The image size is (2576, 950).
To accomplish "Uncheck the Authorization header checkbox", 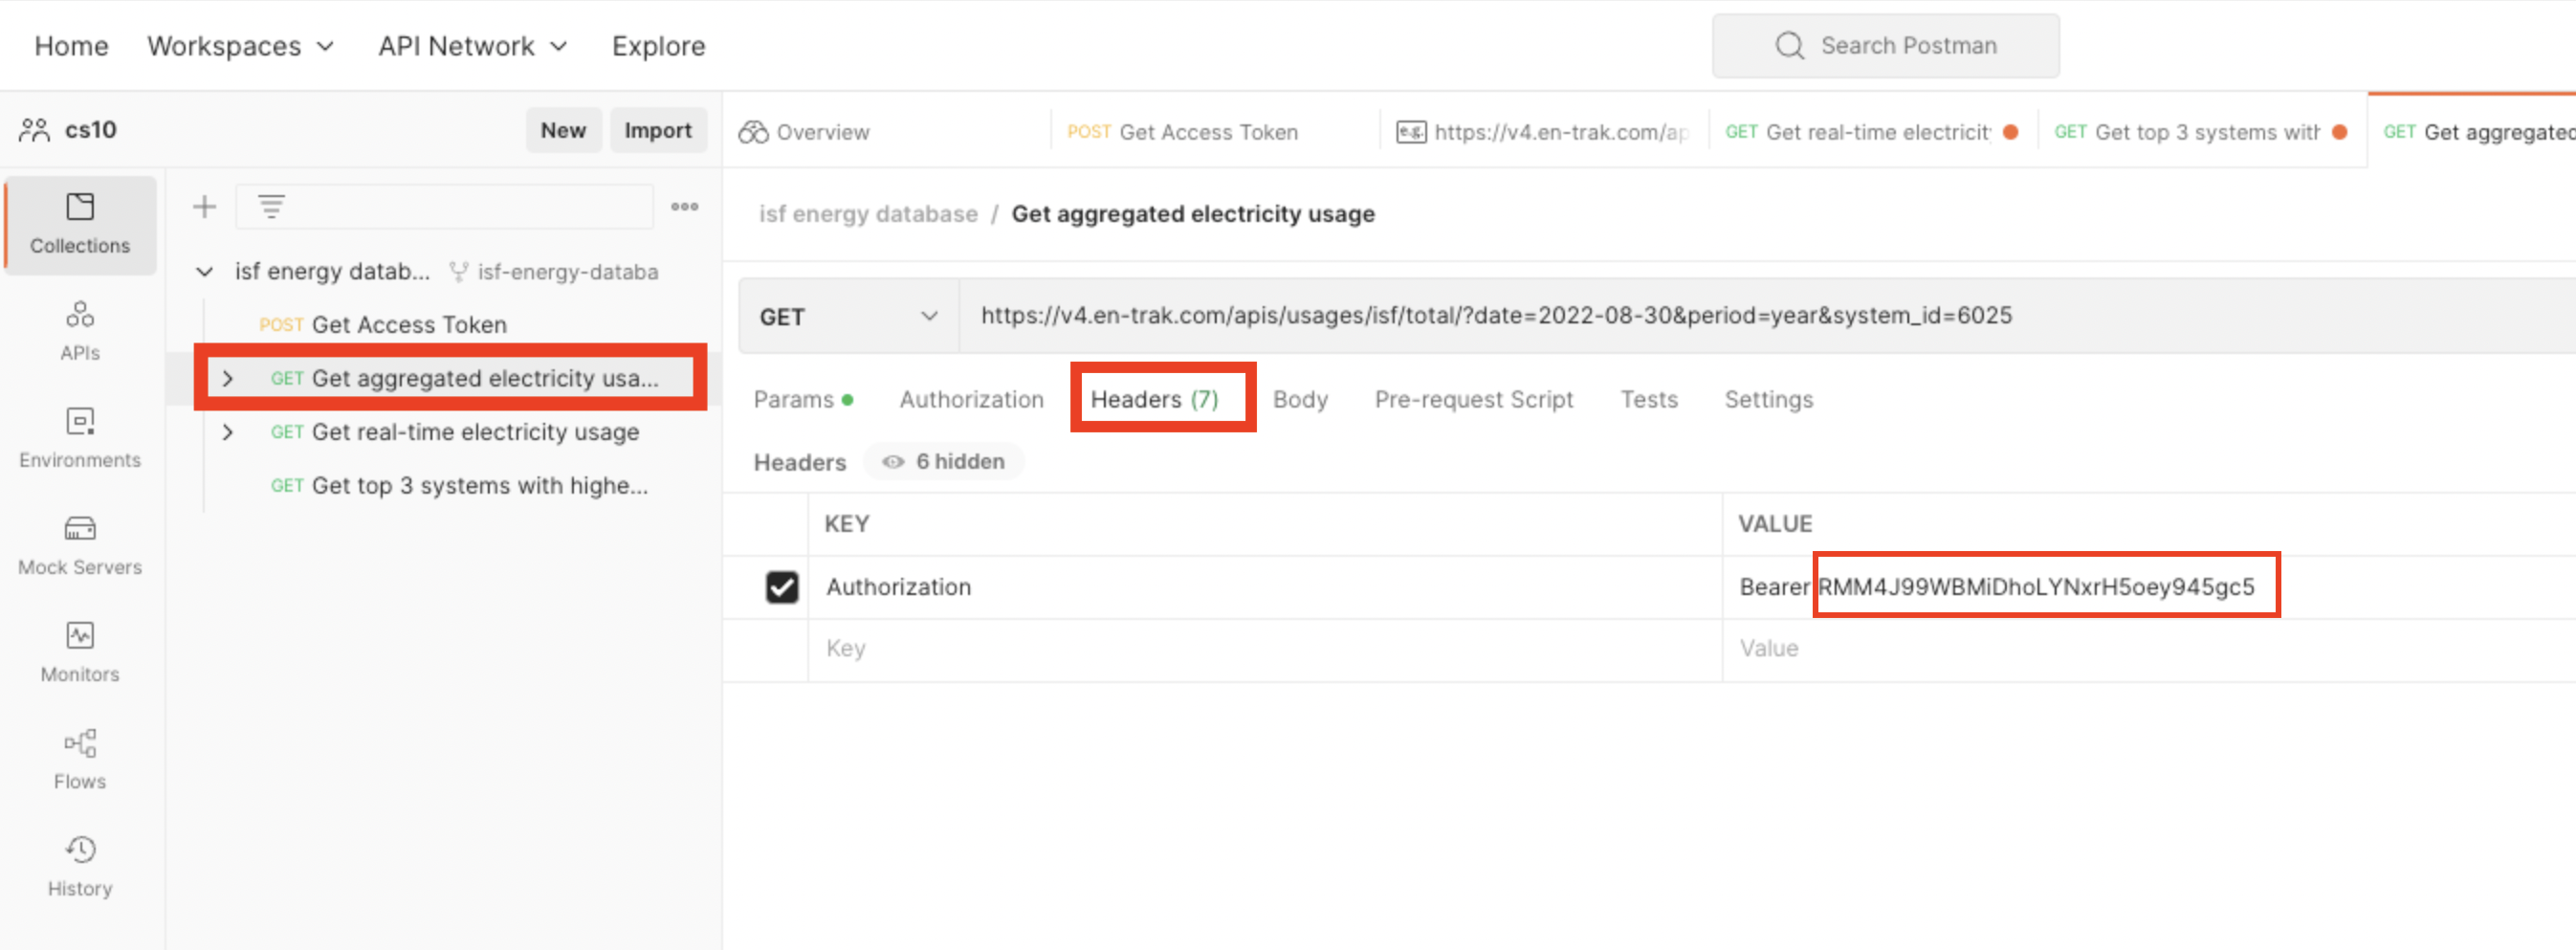I will coord(782,587).
